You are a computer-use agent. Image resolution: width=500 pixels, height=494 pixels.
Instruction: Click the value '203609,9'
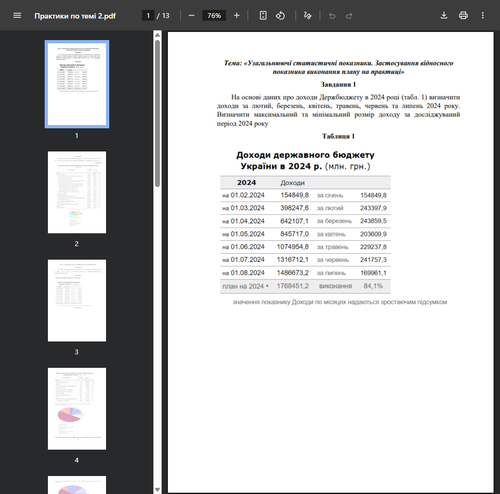point(373,234)
